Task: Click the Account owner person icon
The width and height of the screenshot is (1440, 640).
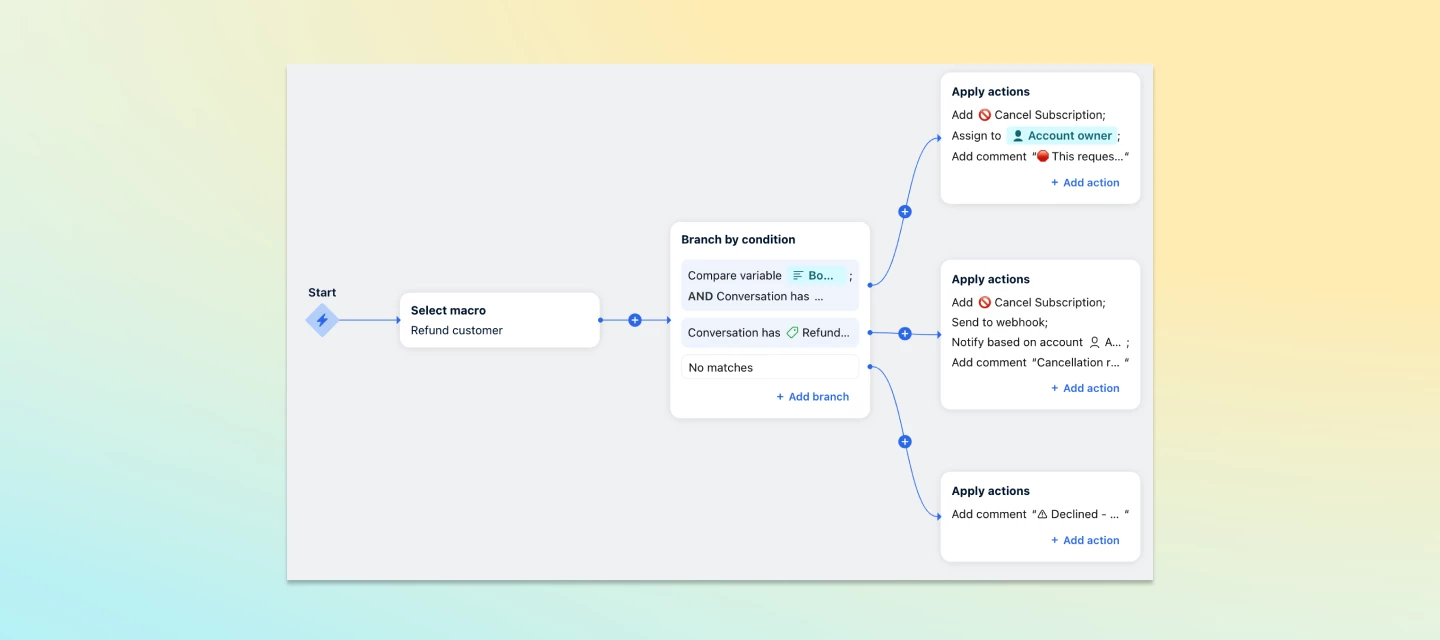Action: click(1018, 136)
